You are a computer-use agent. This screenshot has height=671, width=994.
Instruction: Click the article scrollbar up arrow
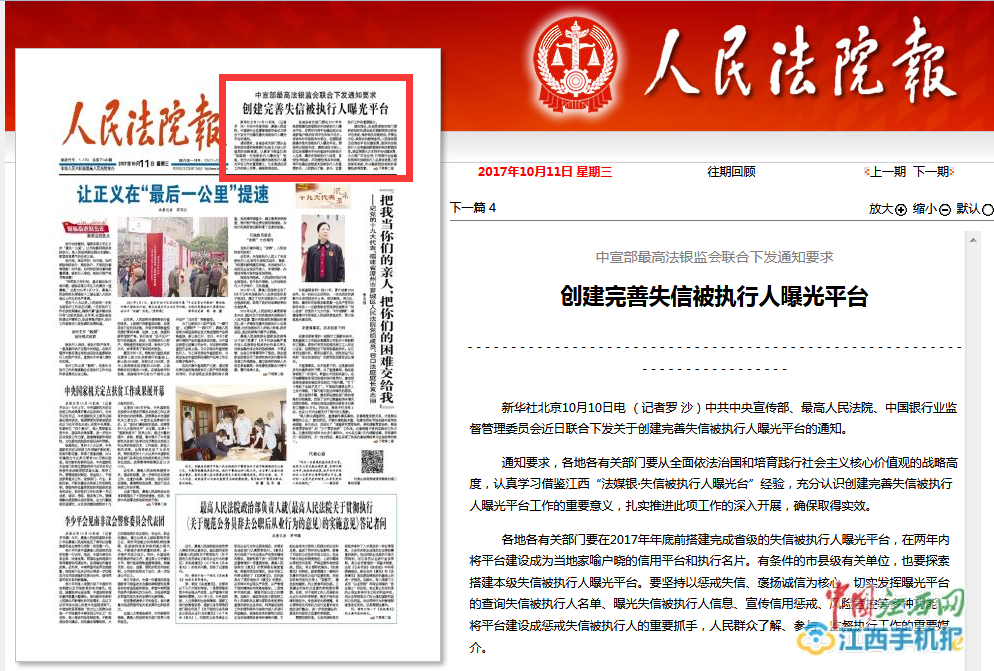pos(973,240)
